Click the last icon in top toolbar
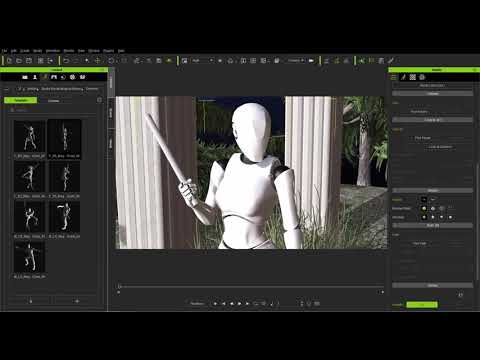The image size is (480, 360). [x=391, y=61]
